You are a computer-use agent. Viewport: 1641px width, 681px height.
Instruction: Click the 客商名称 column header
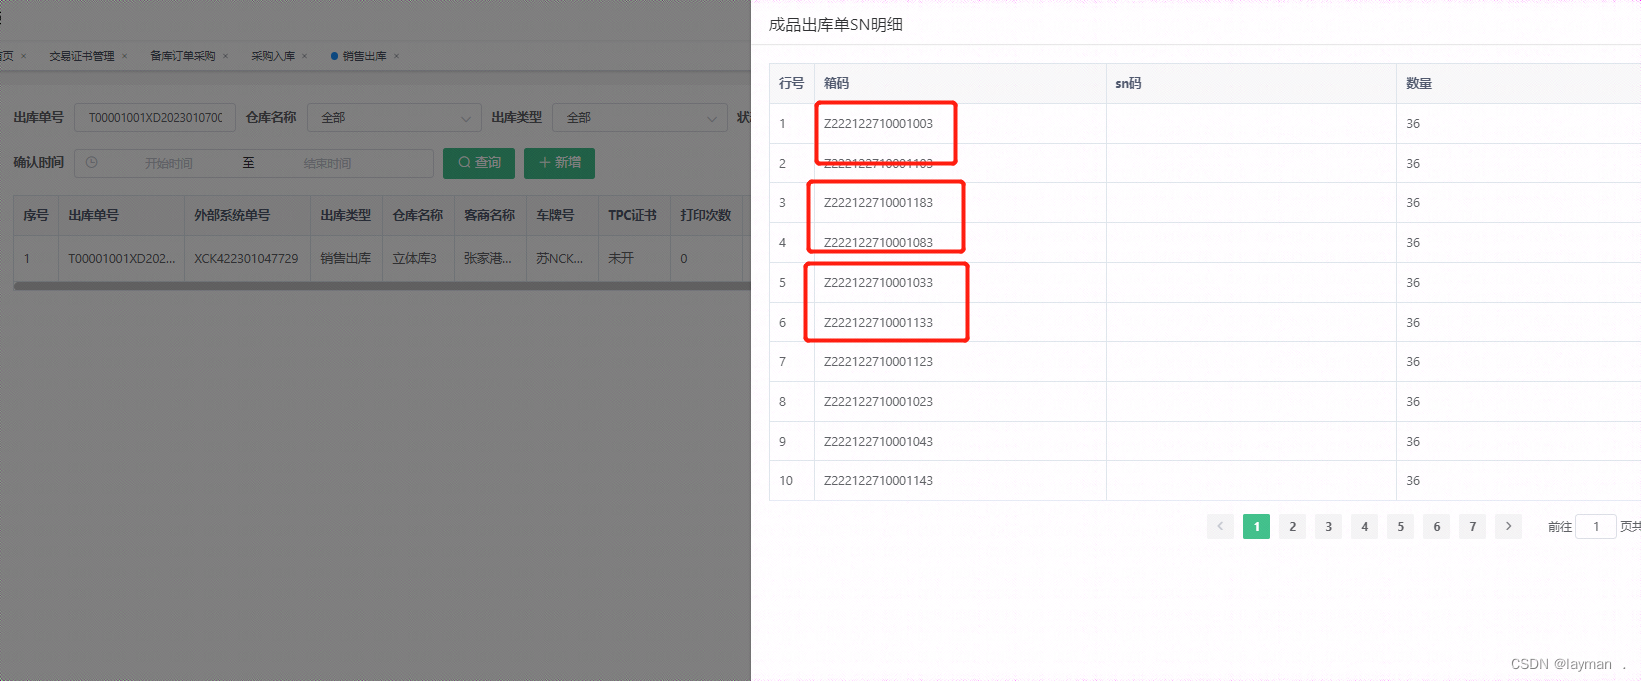(x=489, y=215)
